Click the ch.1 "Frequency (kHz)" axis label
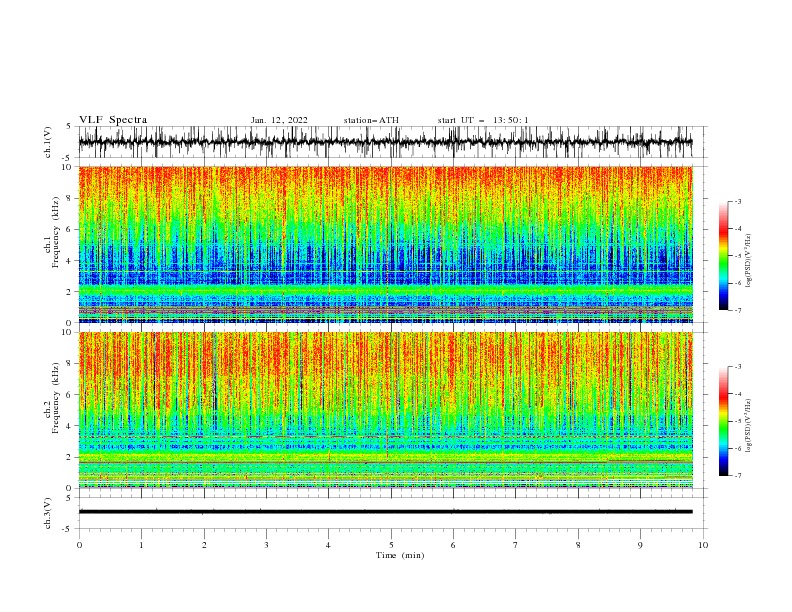This screenshot has width=792, height=612. pyautogui.click(x=56, y=233)
